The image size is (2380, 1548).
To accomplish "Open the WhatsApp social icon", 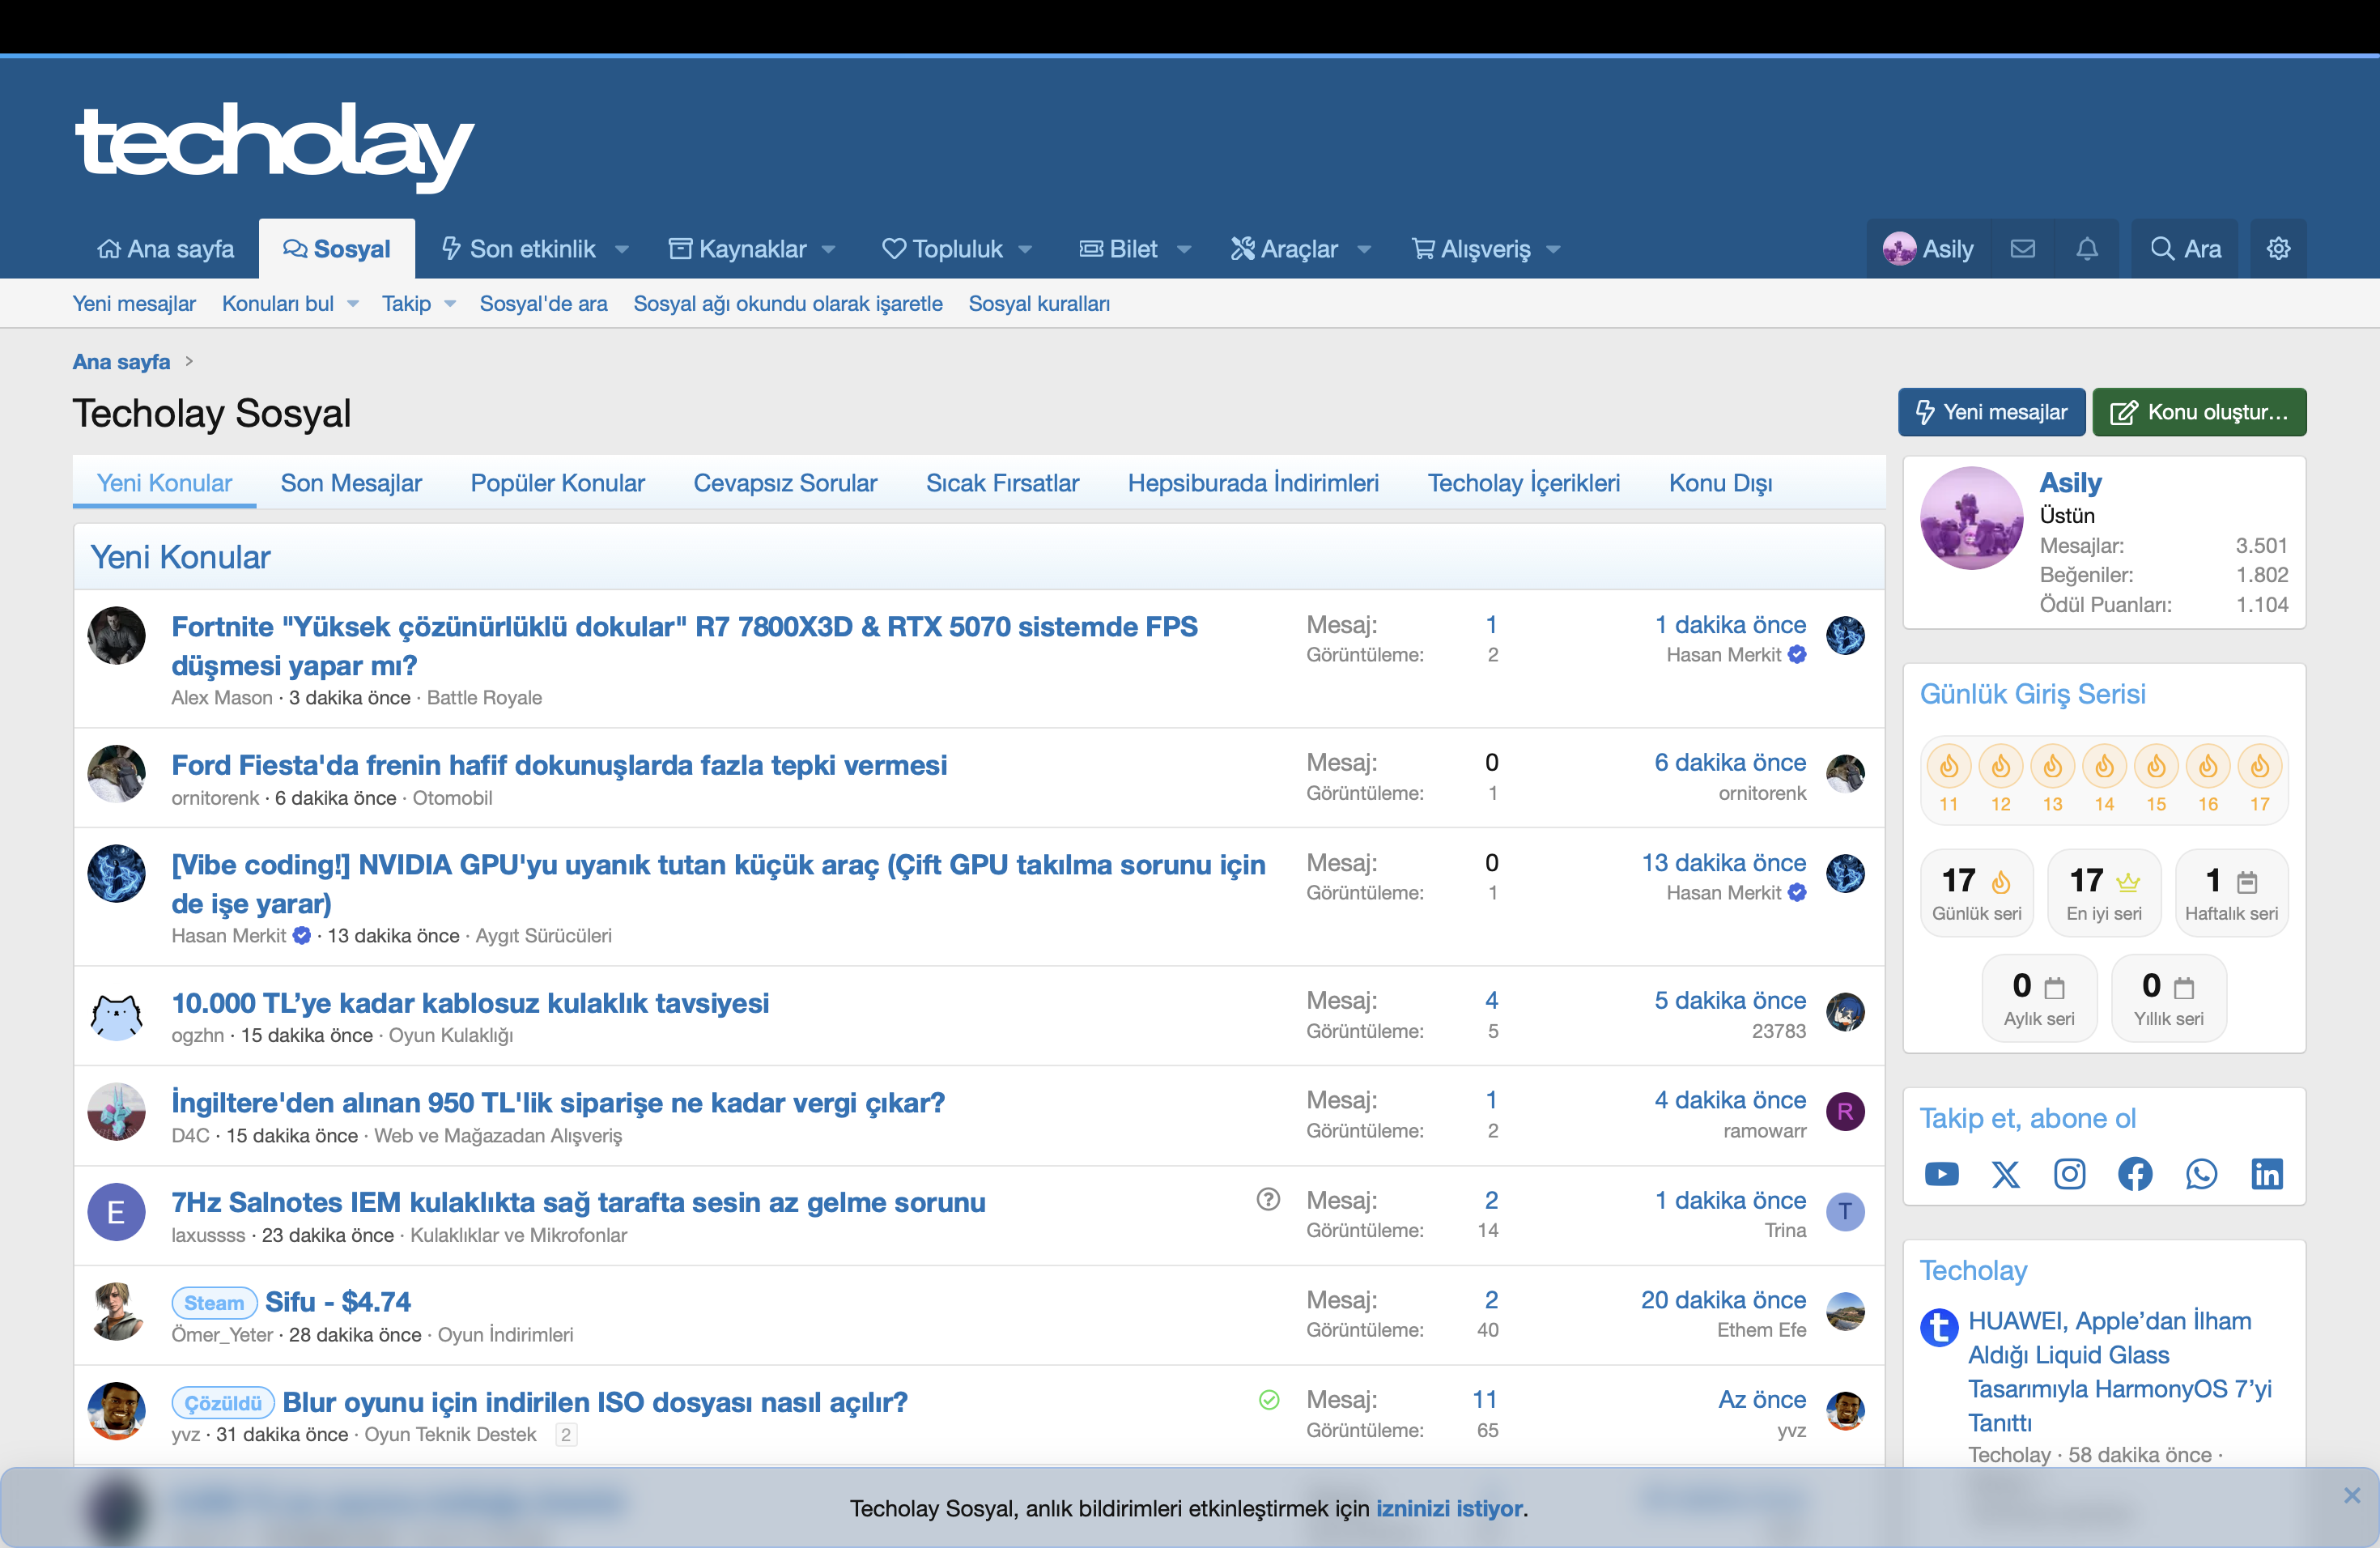I will (2200, 1174).
